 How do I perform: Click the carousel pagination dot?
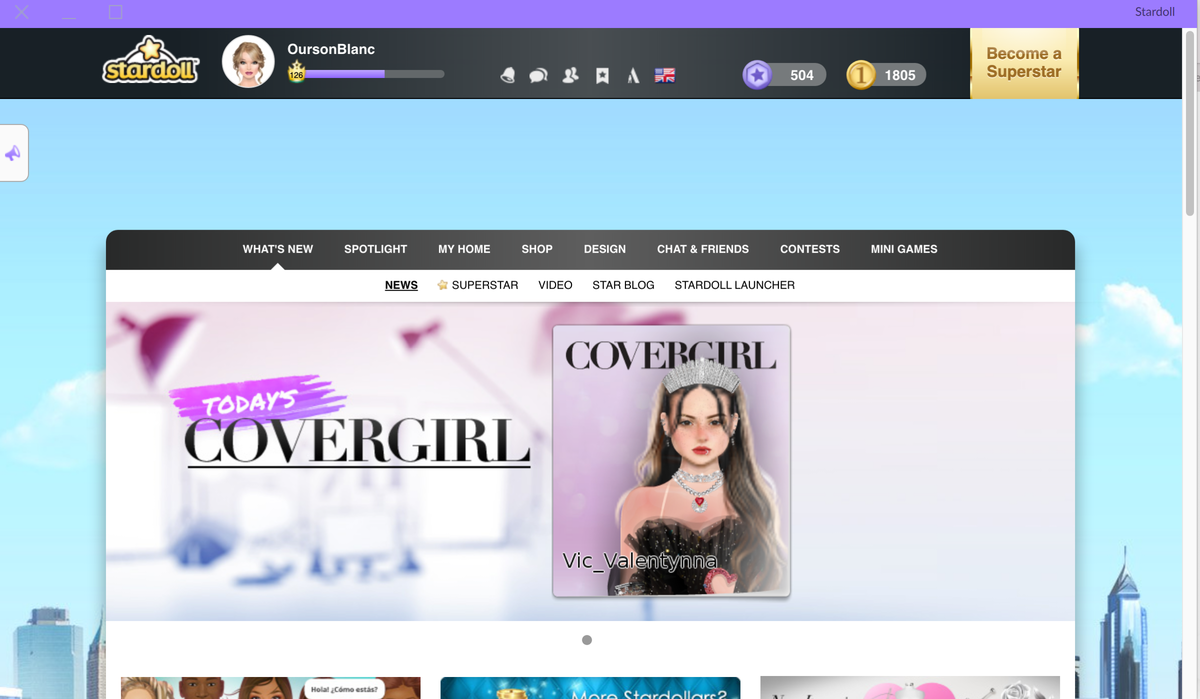[x=587, y=640]
